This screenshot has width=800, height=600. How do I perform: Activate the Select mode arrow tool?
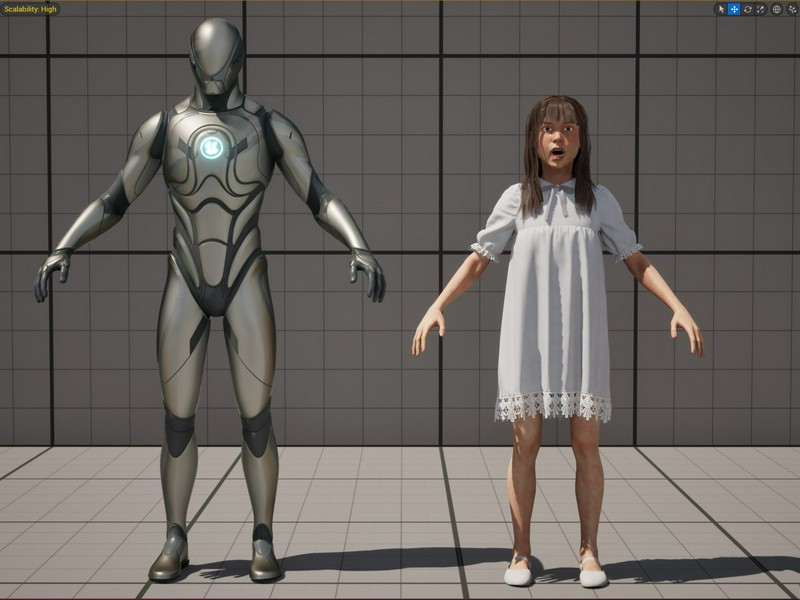click(721, 9)
